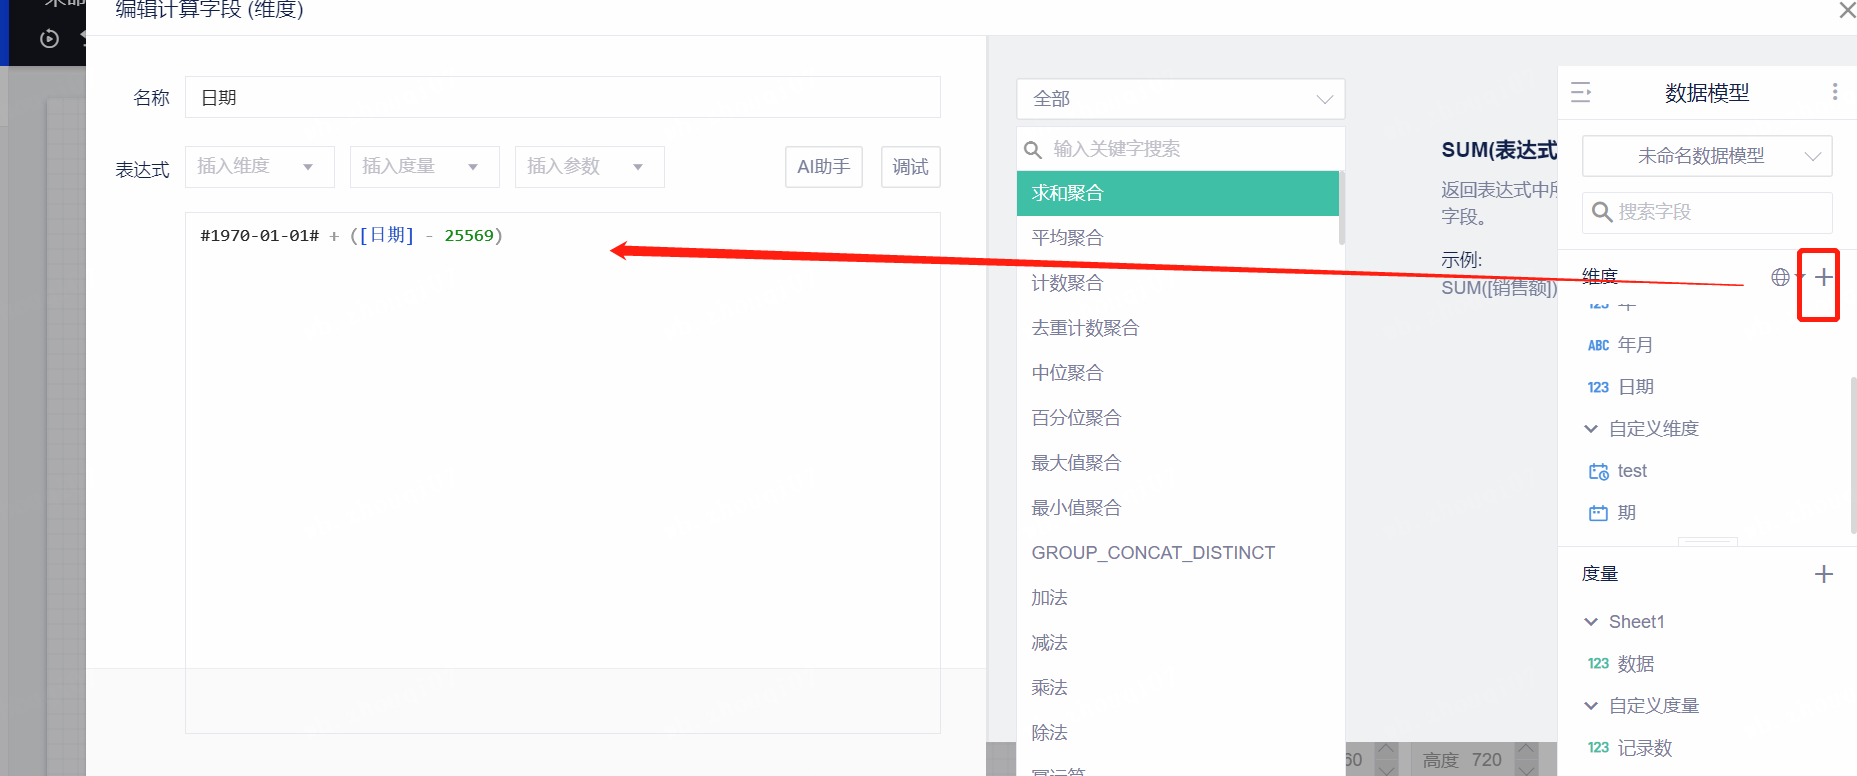The image size is (1857, 776).
Task: Click the function list scrollbar
Action: (x=1342, y=208)
